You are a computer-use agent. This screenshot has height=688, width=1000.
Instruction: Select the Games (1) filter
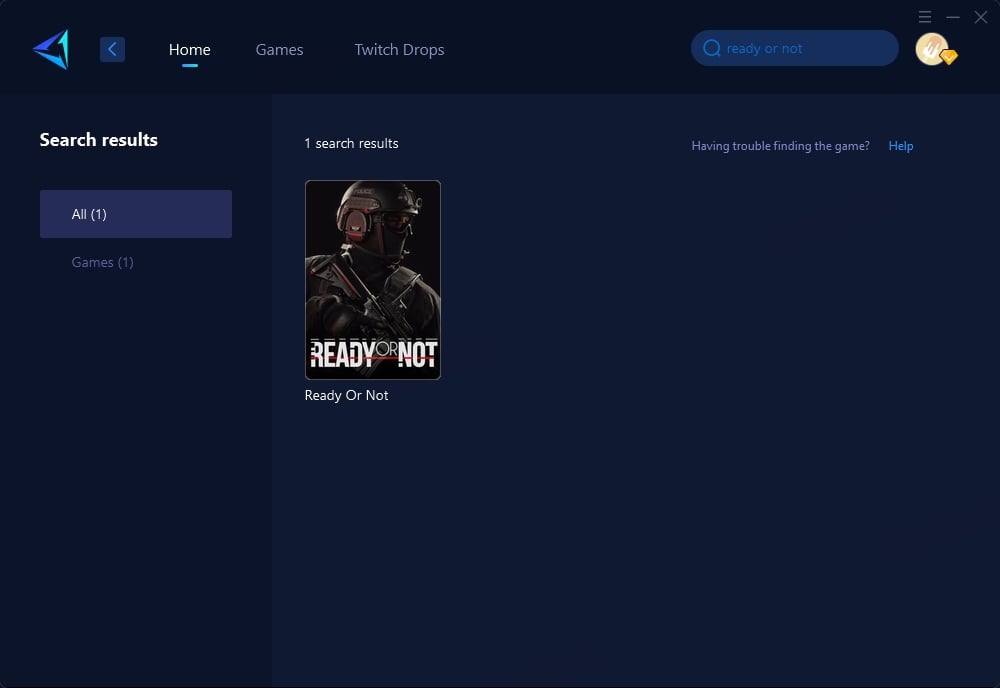click(x=103, y=262)
